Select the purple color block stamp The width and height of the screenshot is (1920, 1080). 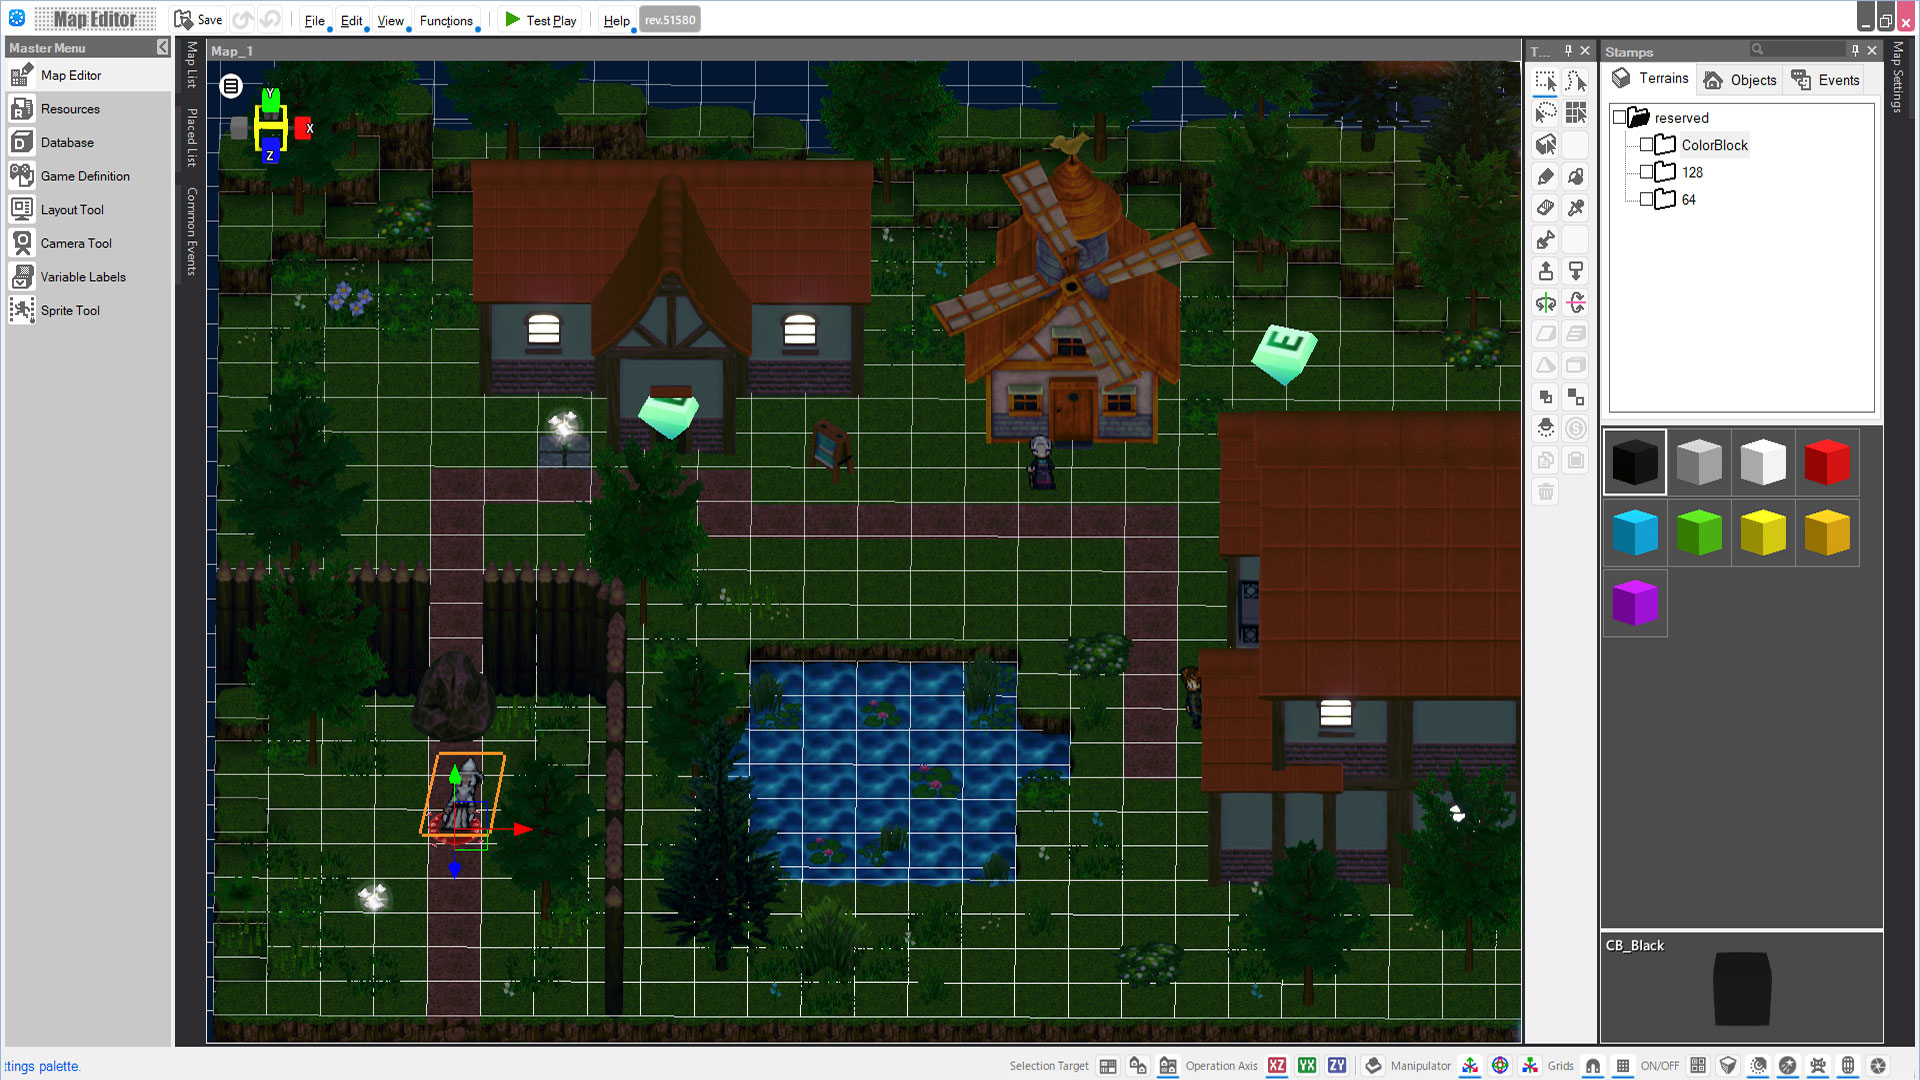(1636, 603)
